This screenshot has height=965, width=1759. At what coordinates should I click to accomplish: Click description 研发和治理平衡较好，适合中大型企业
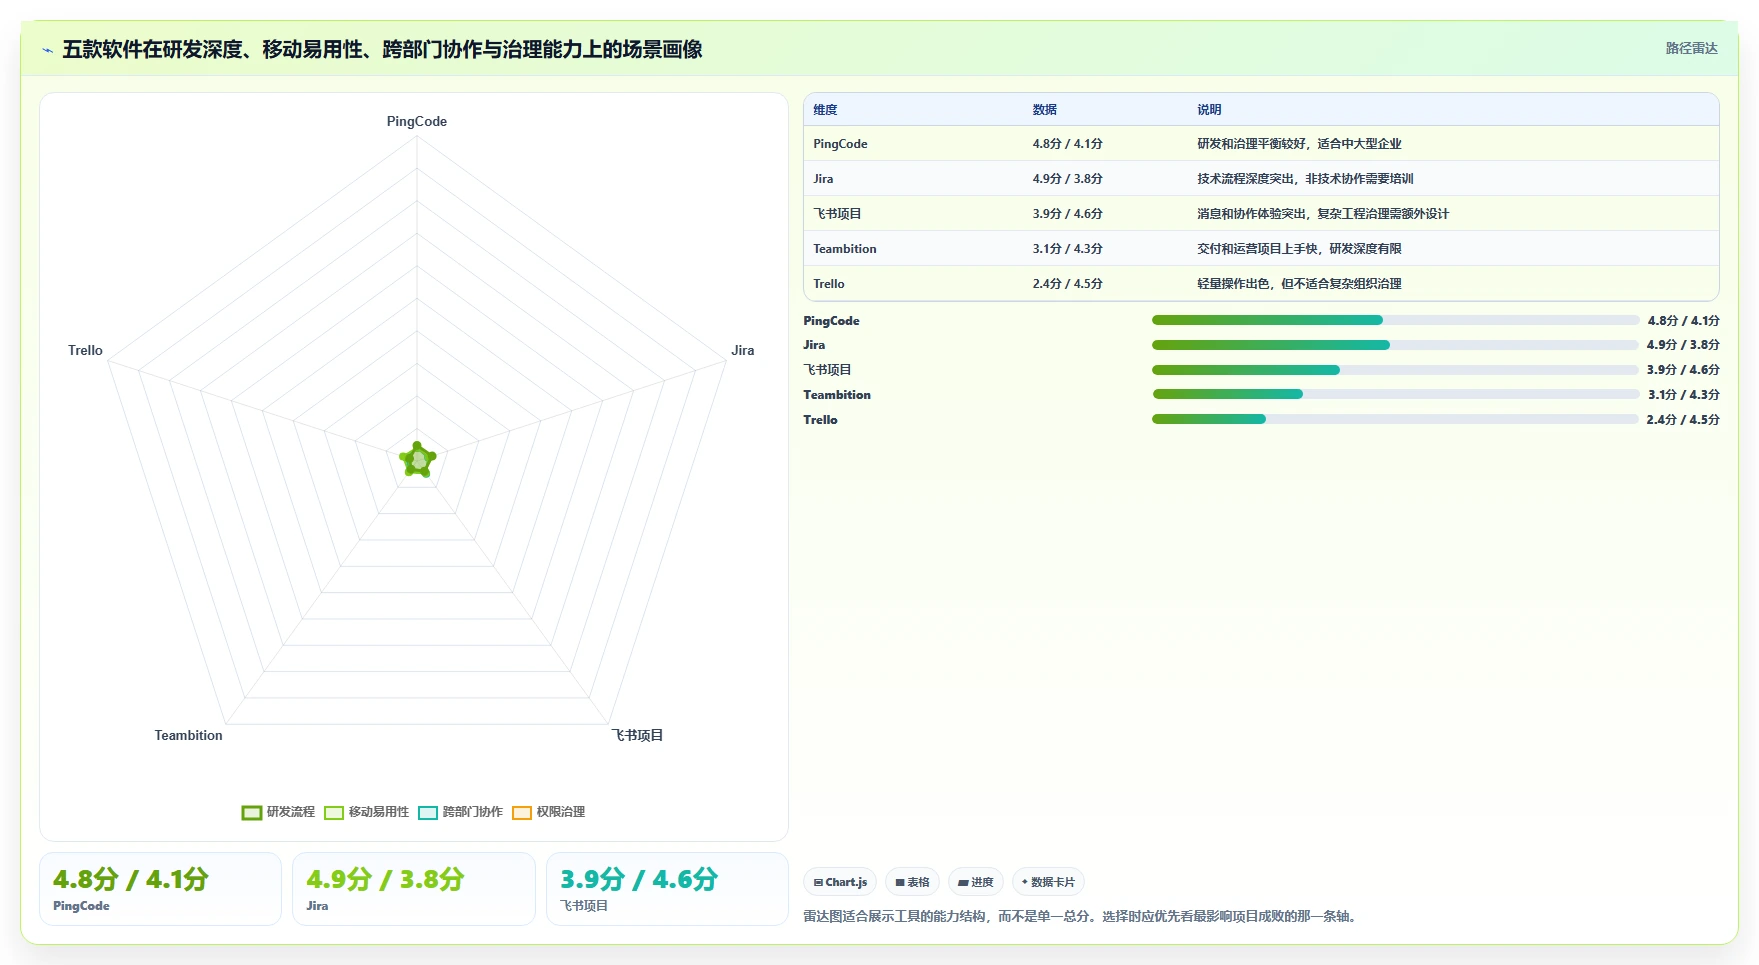(1299, 144)
